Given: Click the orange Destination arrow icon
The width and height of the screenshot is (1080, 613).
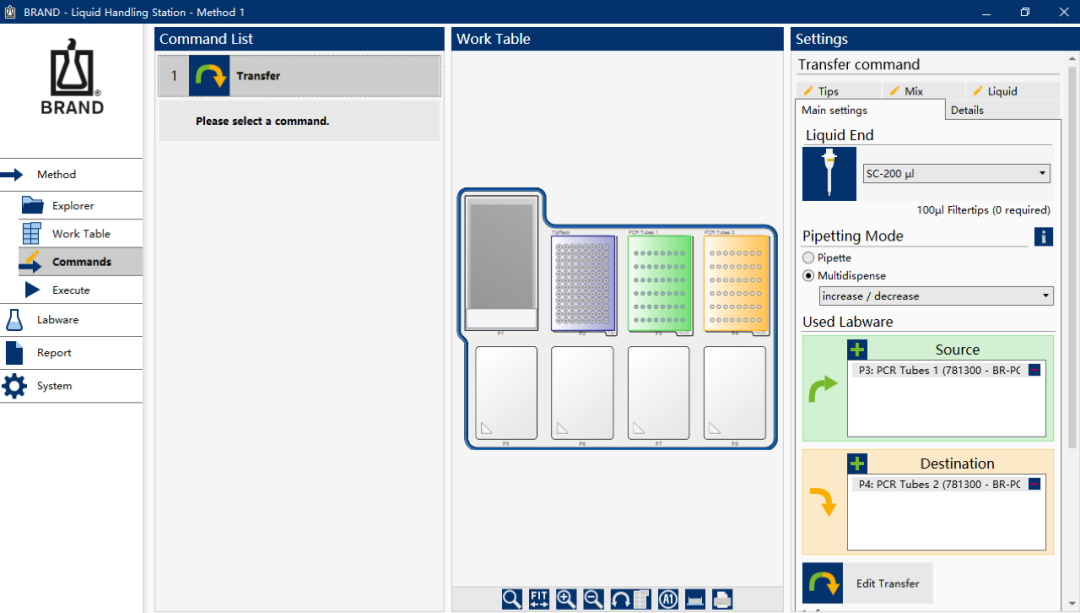Looking at the screenshot, I should click(x=822, y=501).
